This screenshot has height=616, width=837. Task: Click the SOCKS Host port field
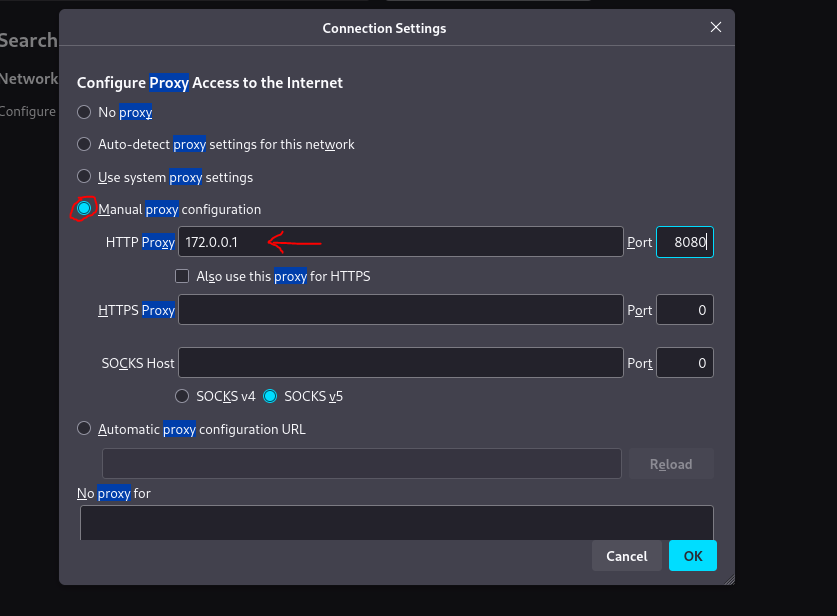point(684,363)
